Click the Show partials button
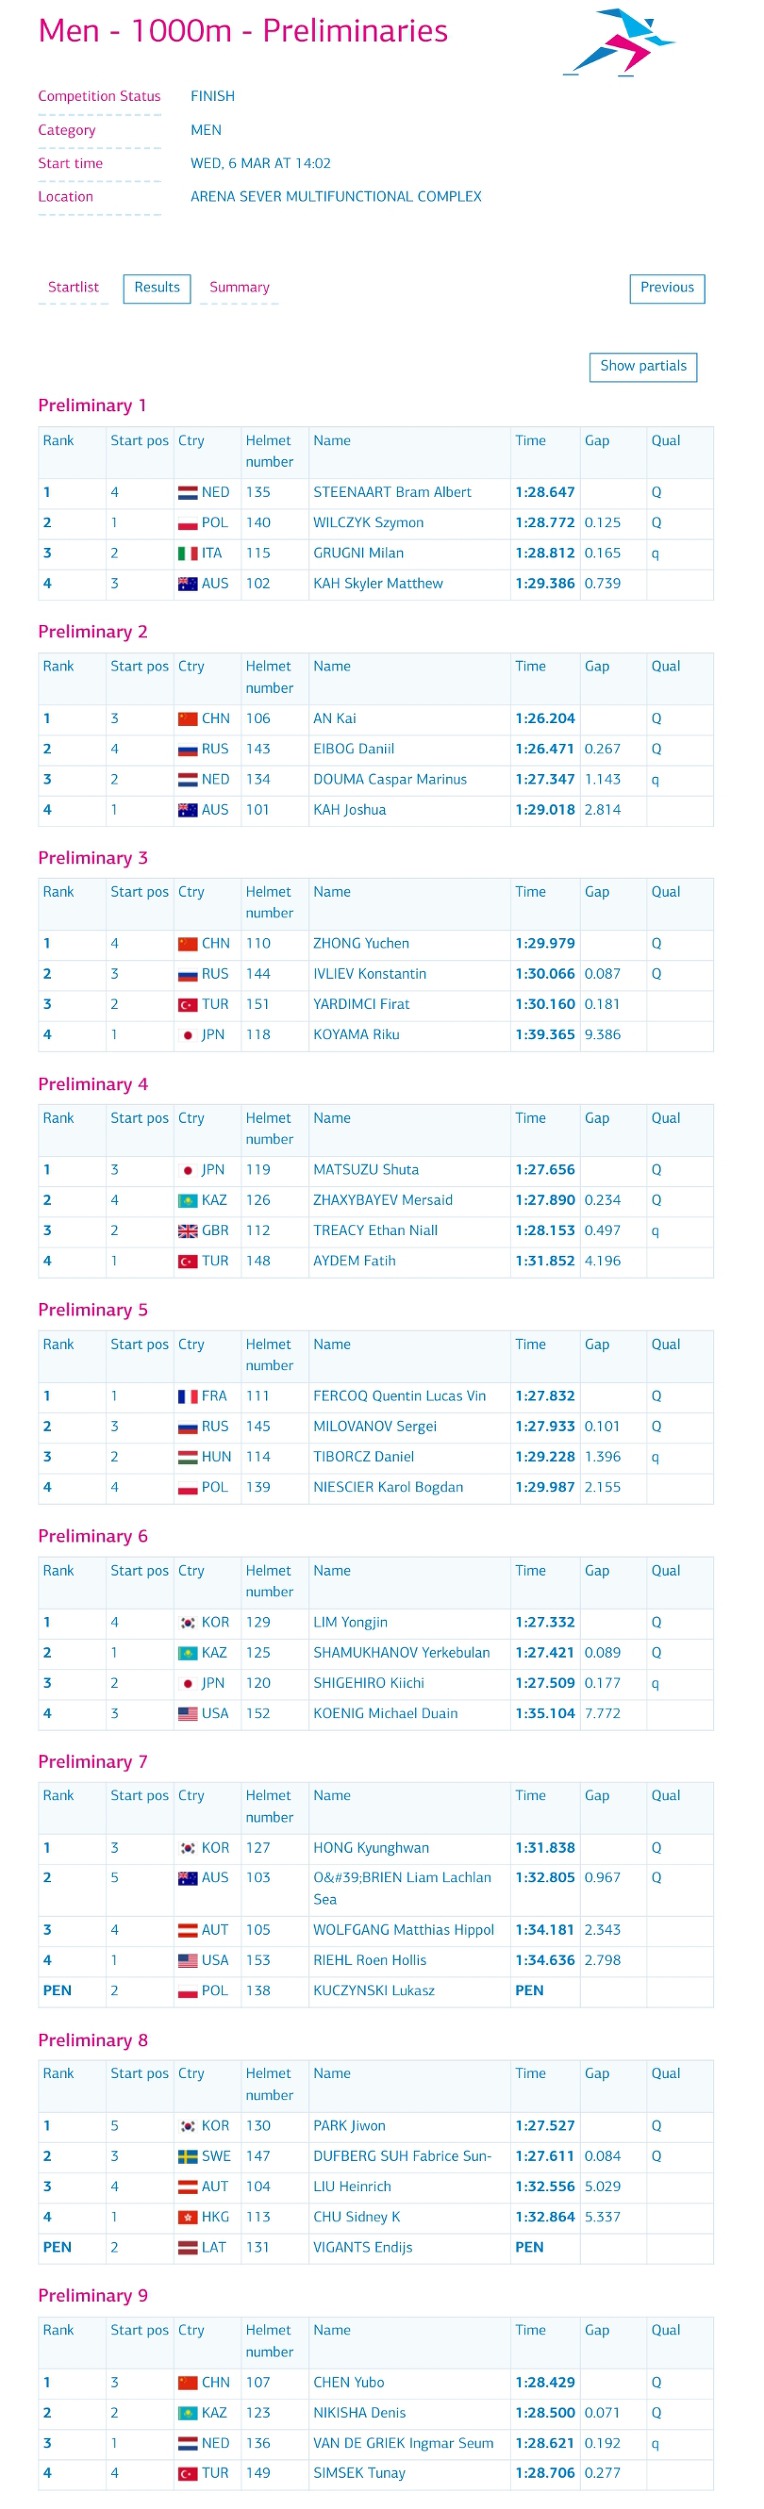The image size is (764, 2509). [x=643, y=367]
